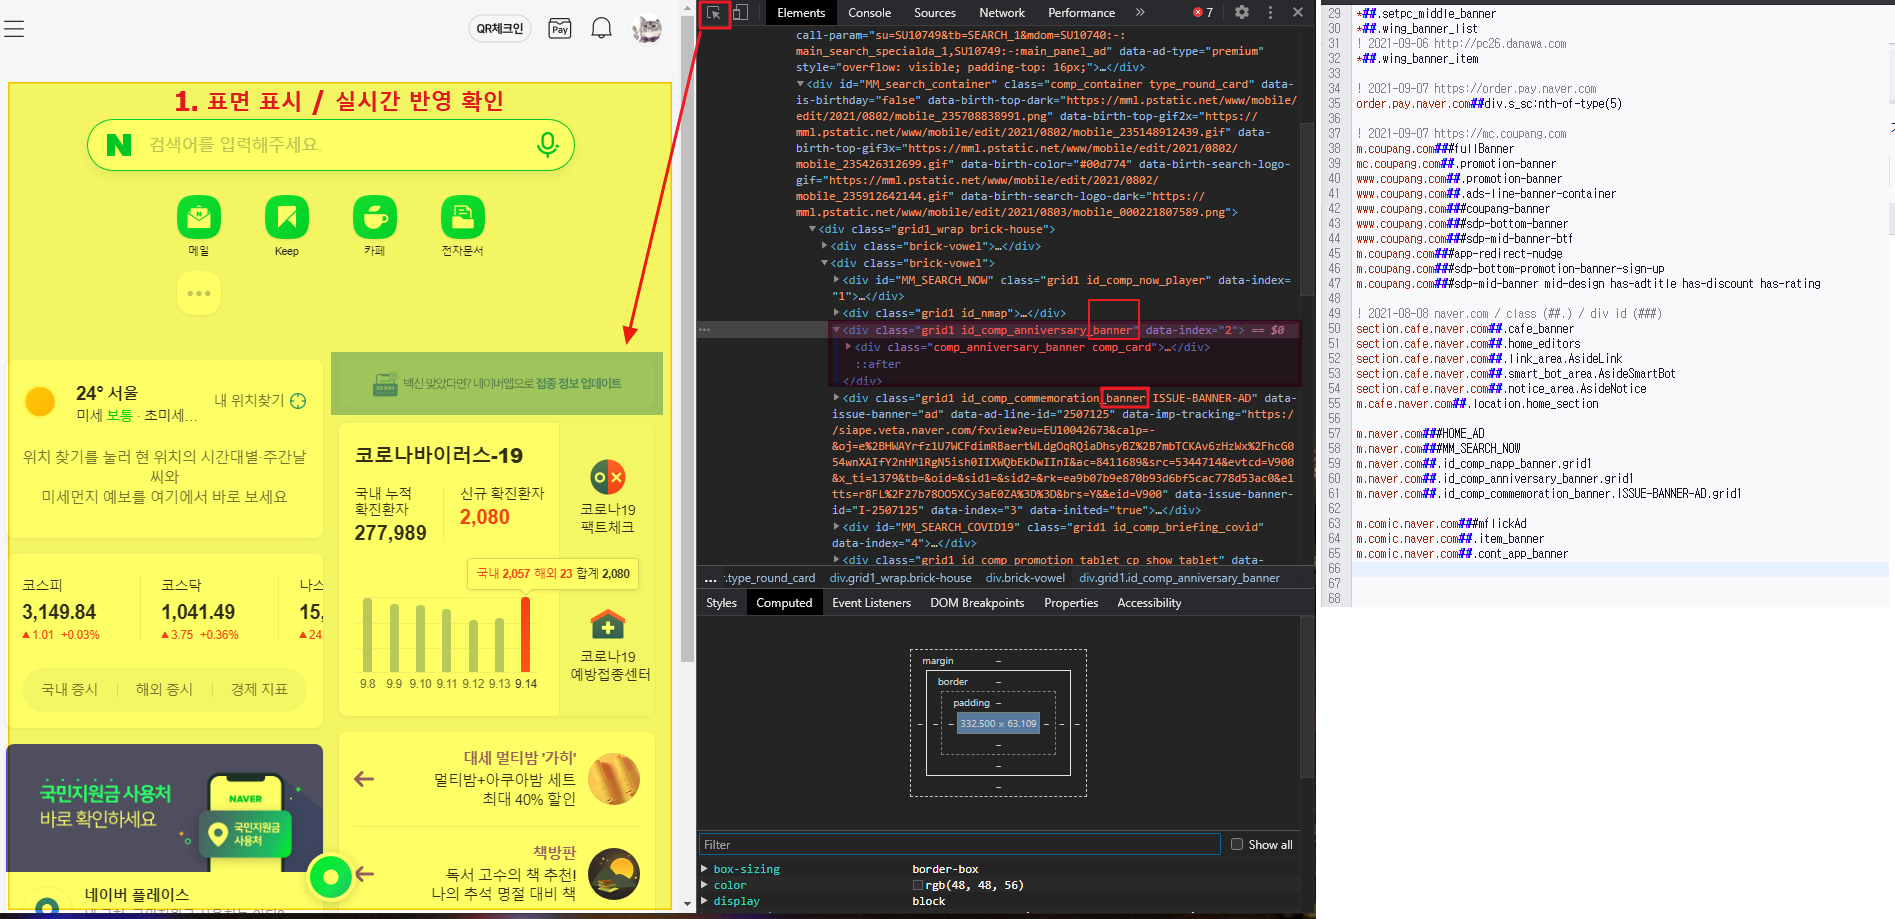Screen dimensions: 1895x919
Task: Switch to the Performance tab
Action: [1081, 13]
